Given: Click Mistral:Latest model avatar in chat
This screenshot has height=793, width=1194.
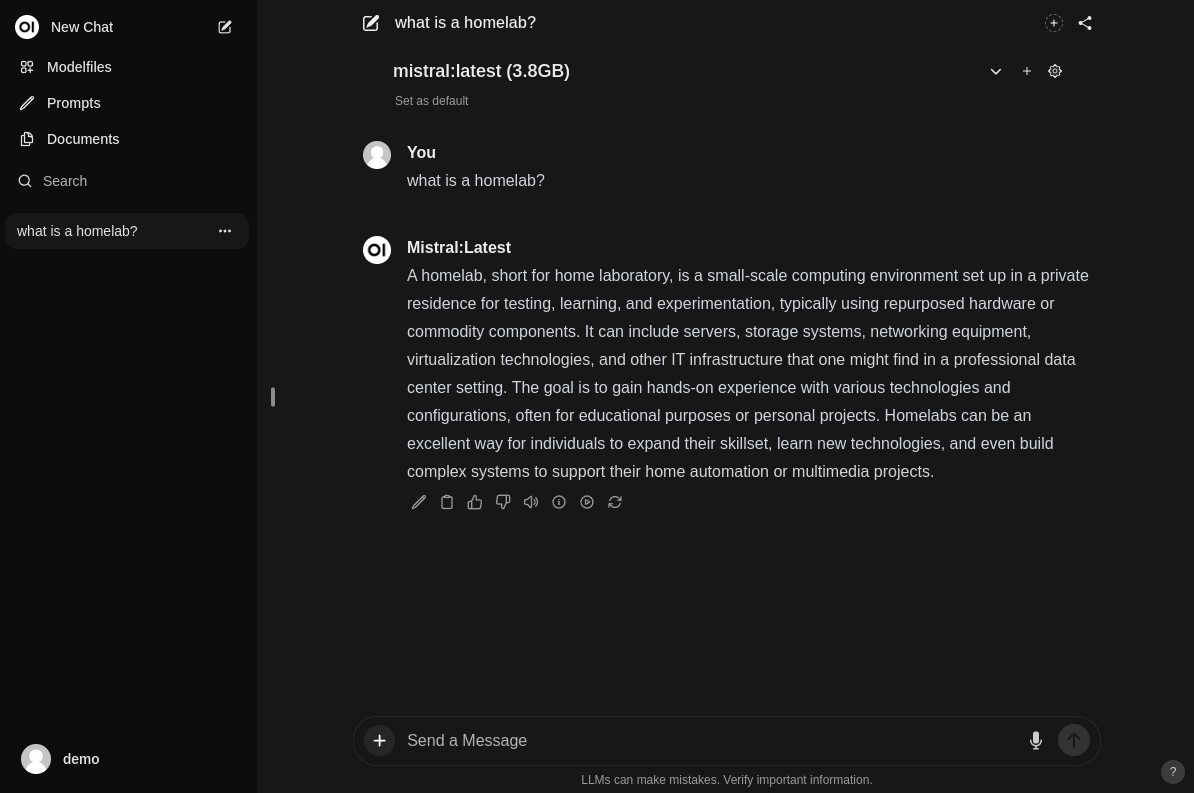Looking at the screenshot, I should (x=377, y=250).
